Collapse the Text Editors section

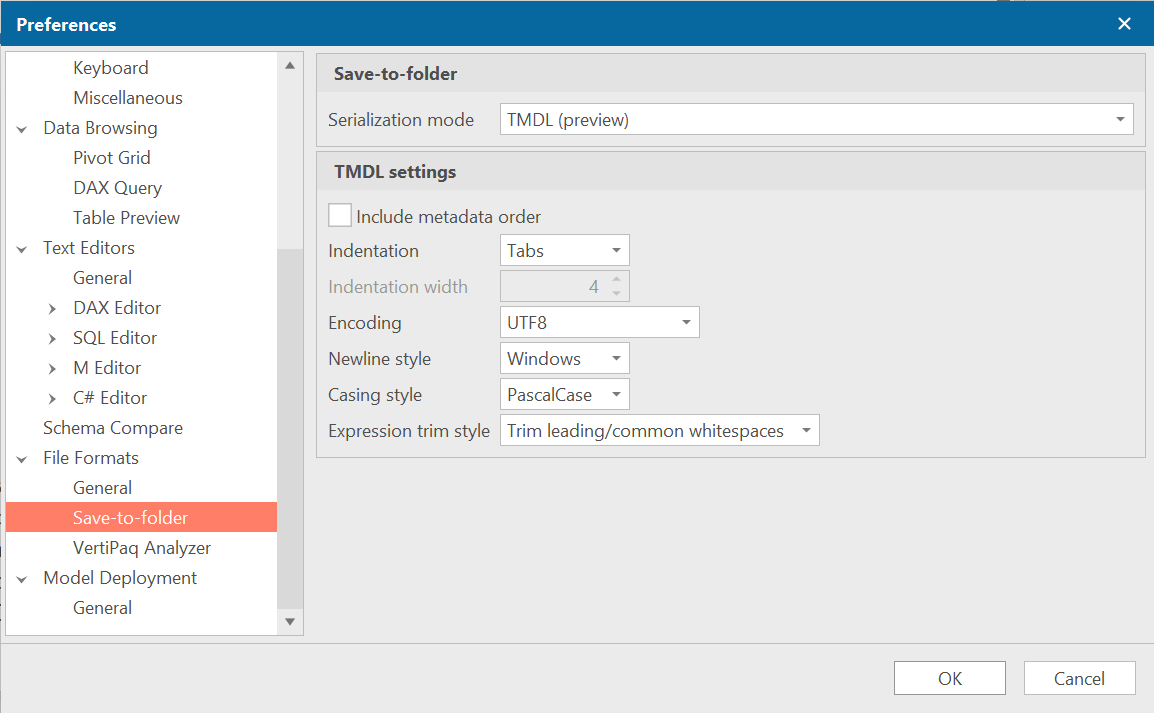22,247
